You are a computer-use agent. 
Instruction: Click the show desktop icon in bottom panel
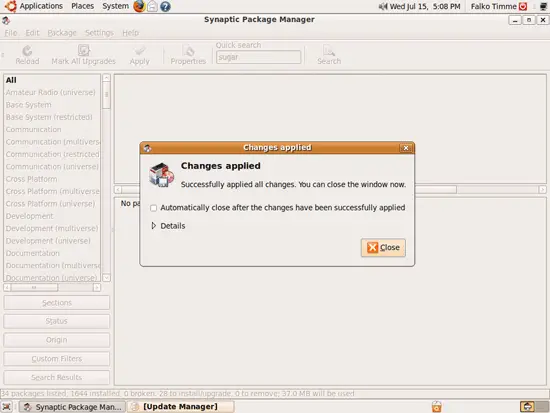click(x=7, y=407)
